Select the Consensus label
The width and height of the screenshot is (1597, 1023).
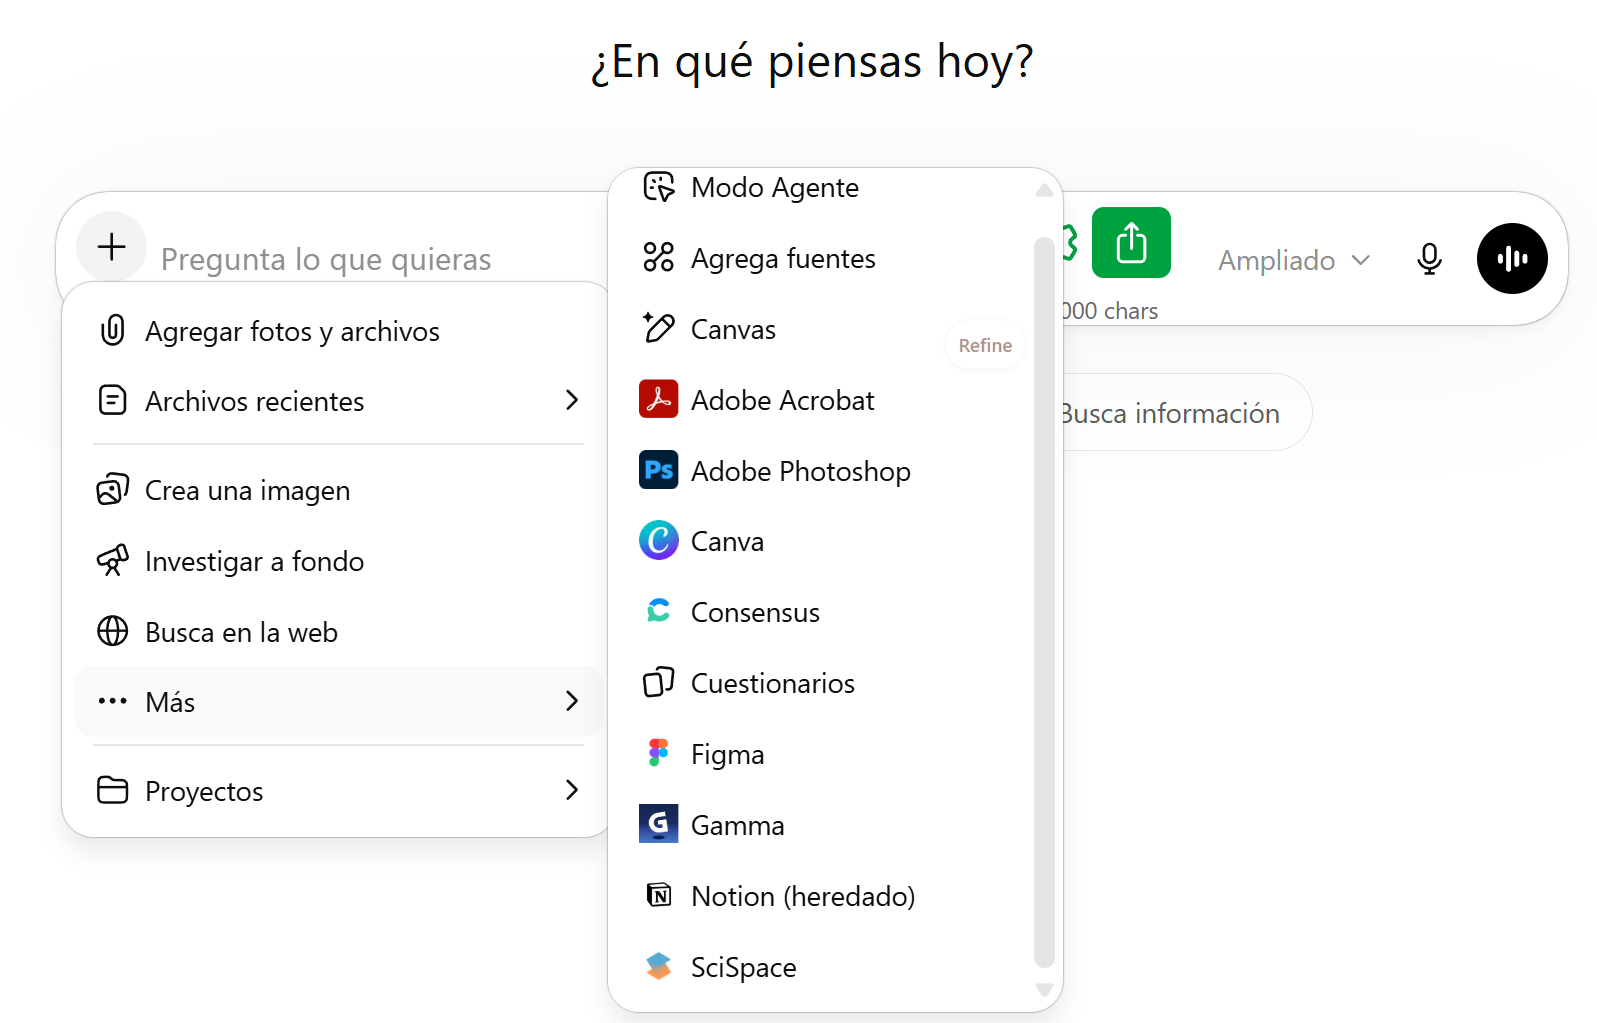tap(756, 612)
